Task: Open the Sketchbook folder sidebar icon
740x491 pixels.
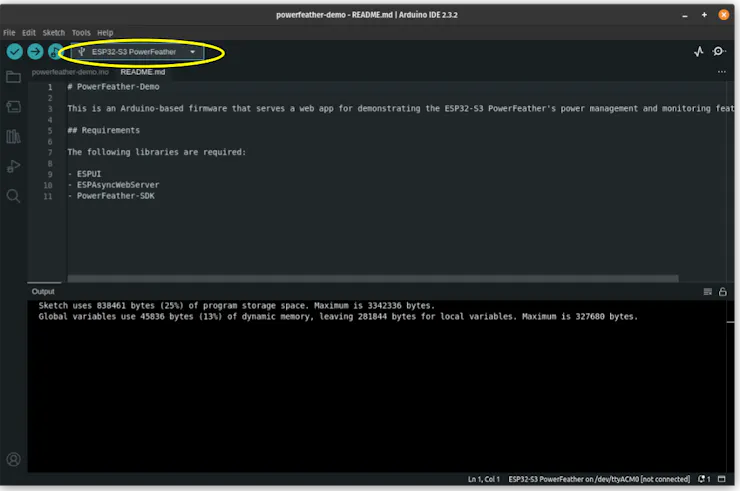Action: click(13, 76)
